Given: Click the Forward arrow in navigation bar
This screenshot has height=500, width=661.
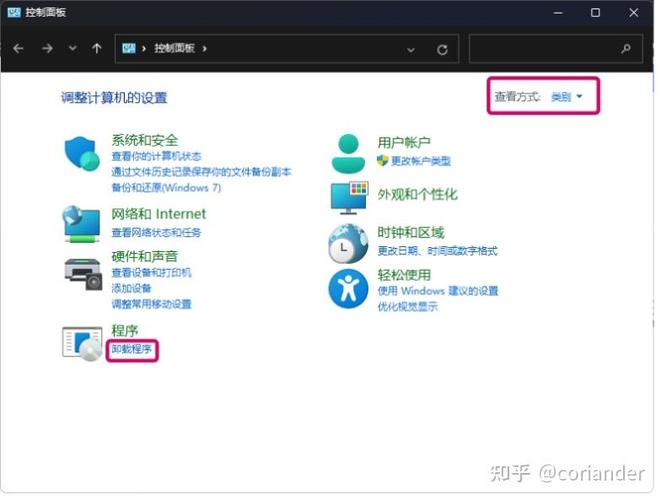Looking at the screenshot, I should click(x=47, y=48).
